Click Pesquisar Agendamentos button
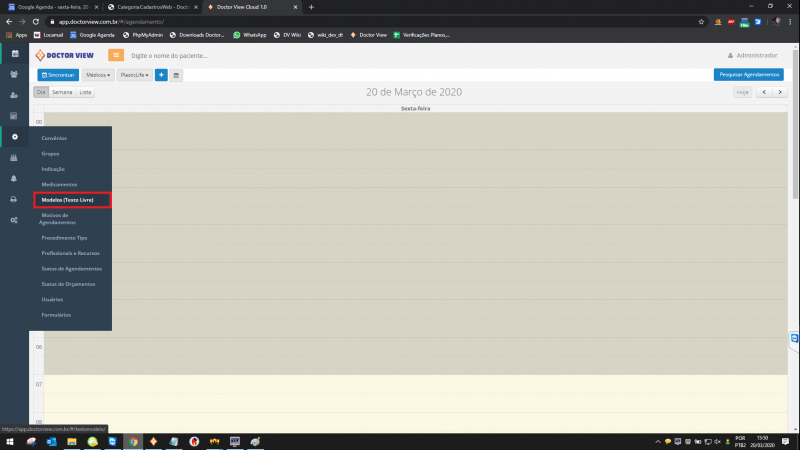Screen dimensions: 800x450 click(x=748, y=75)
